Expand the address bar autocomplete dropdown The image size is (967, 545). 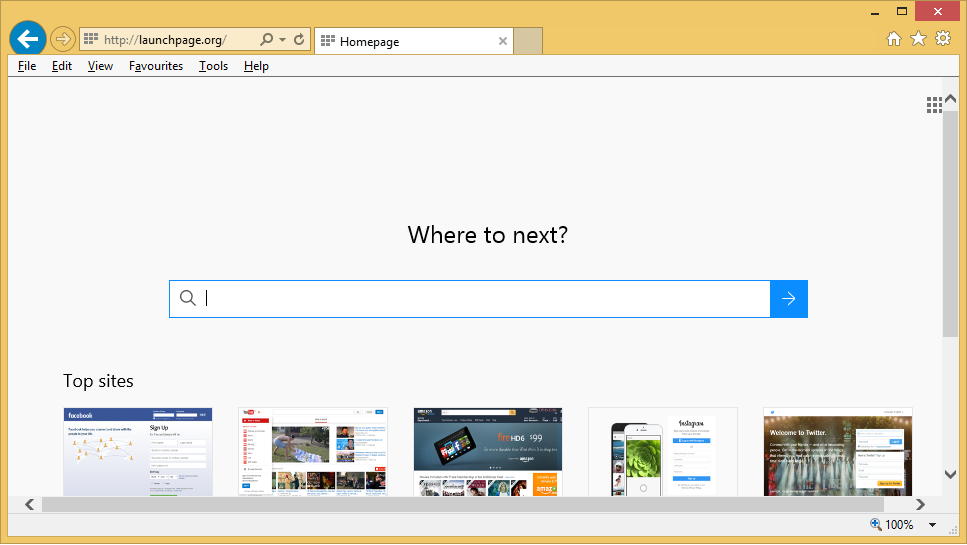click(x=283, y=40)
